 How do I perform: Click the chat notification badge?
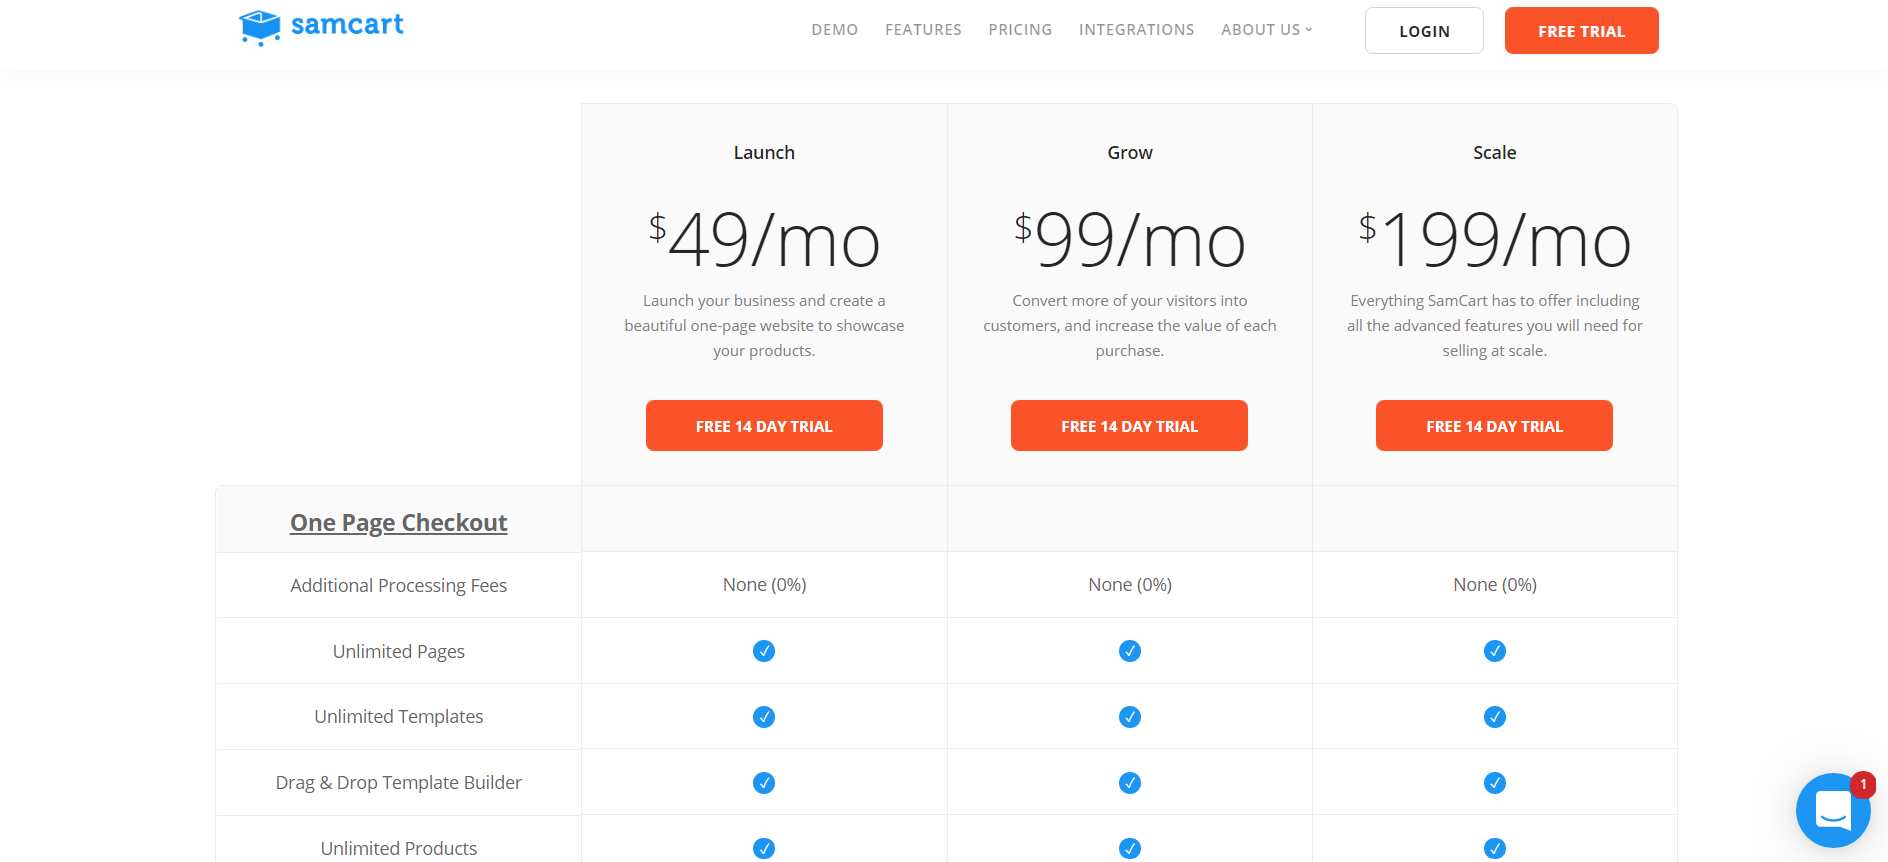click(1863, 784)
